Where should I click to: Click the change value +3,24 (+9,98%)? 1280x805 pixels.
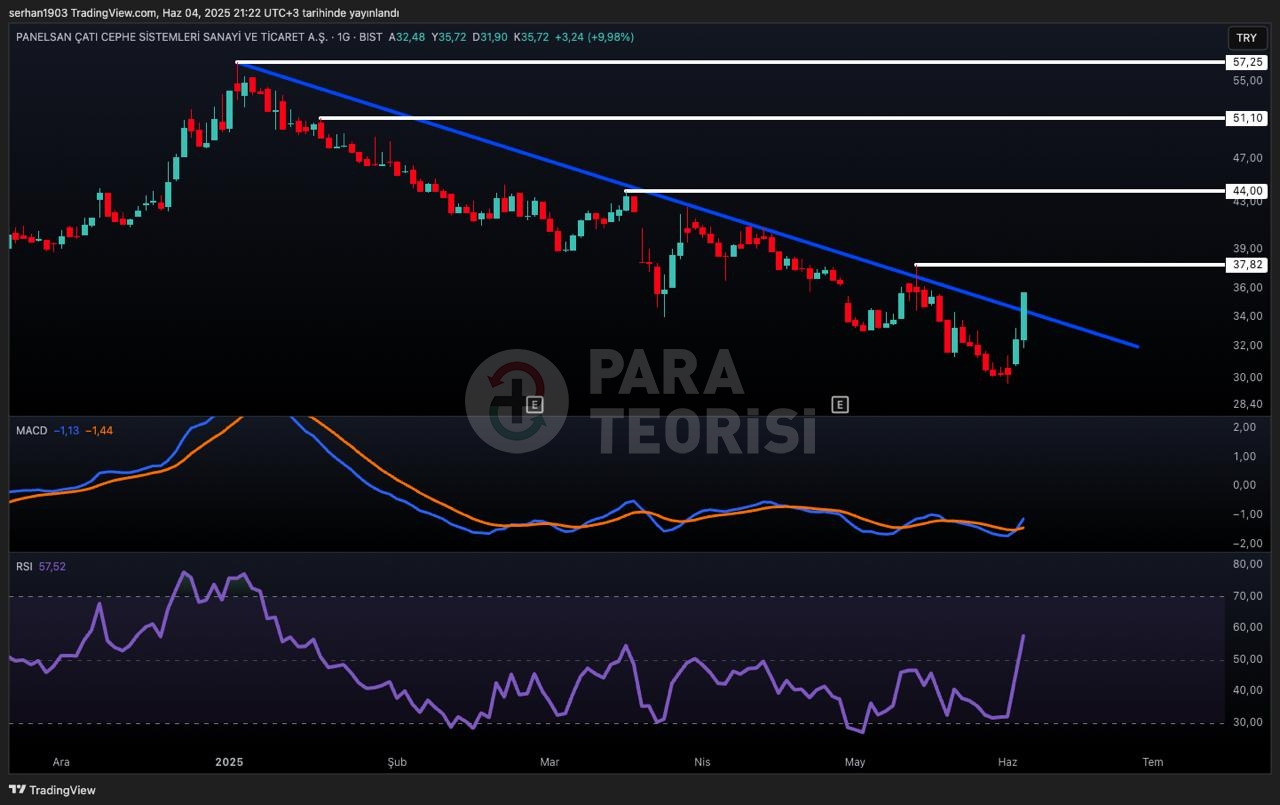click(x=595, y=37)
